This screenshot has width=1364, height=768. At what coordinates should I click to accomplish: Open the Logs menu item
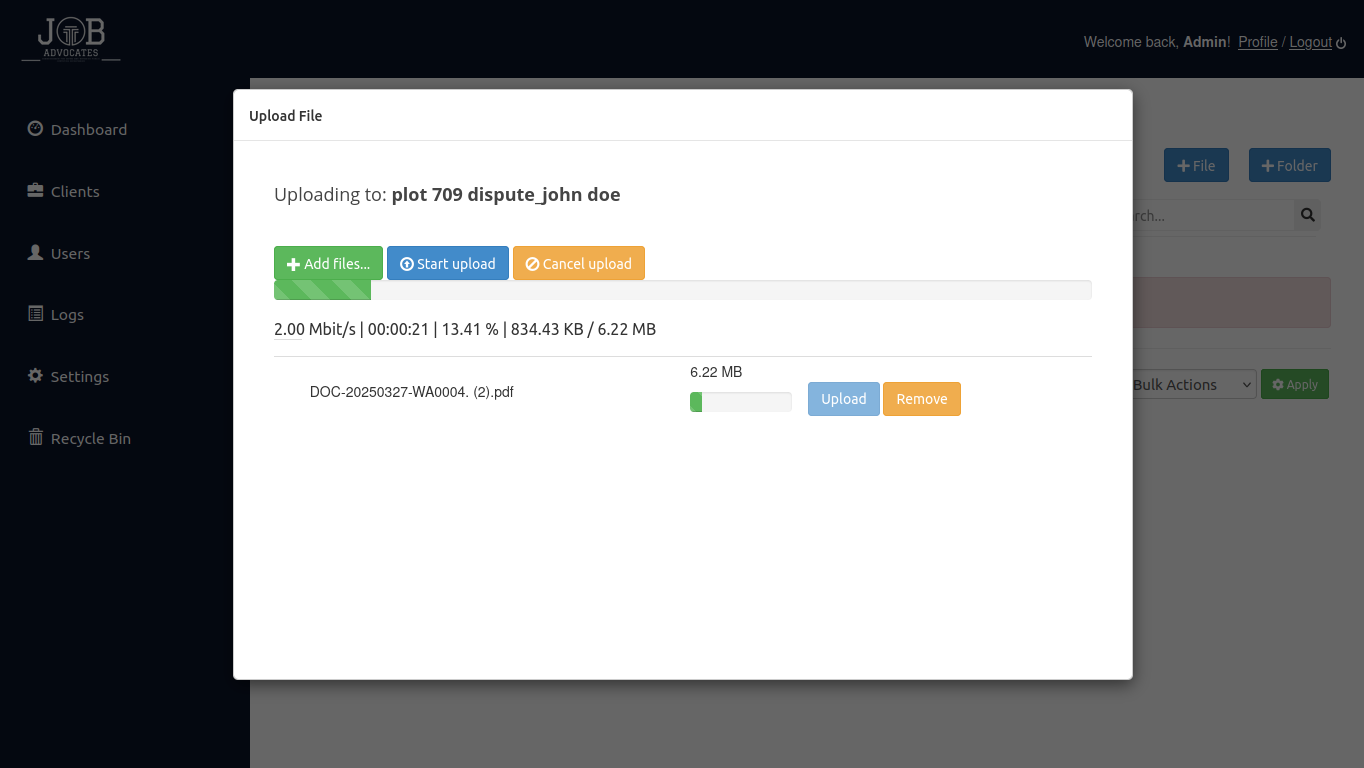pos(67,315)
